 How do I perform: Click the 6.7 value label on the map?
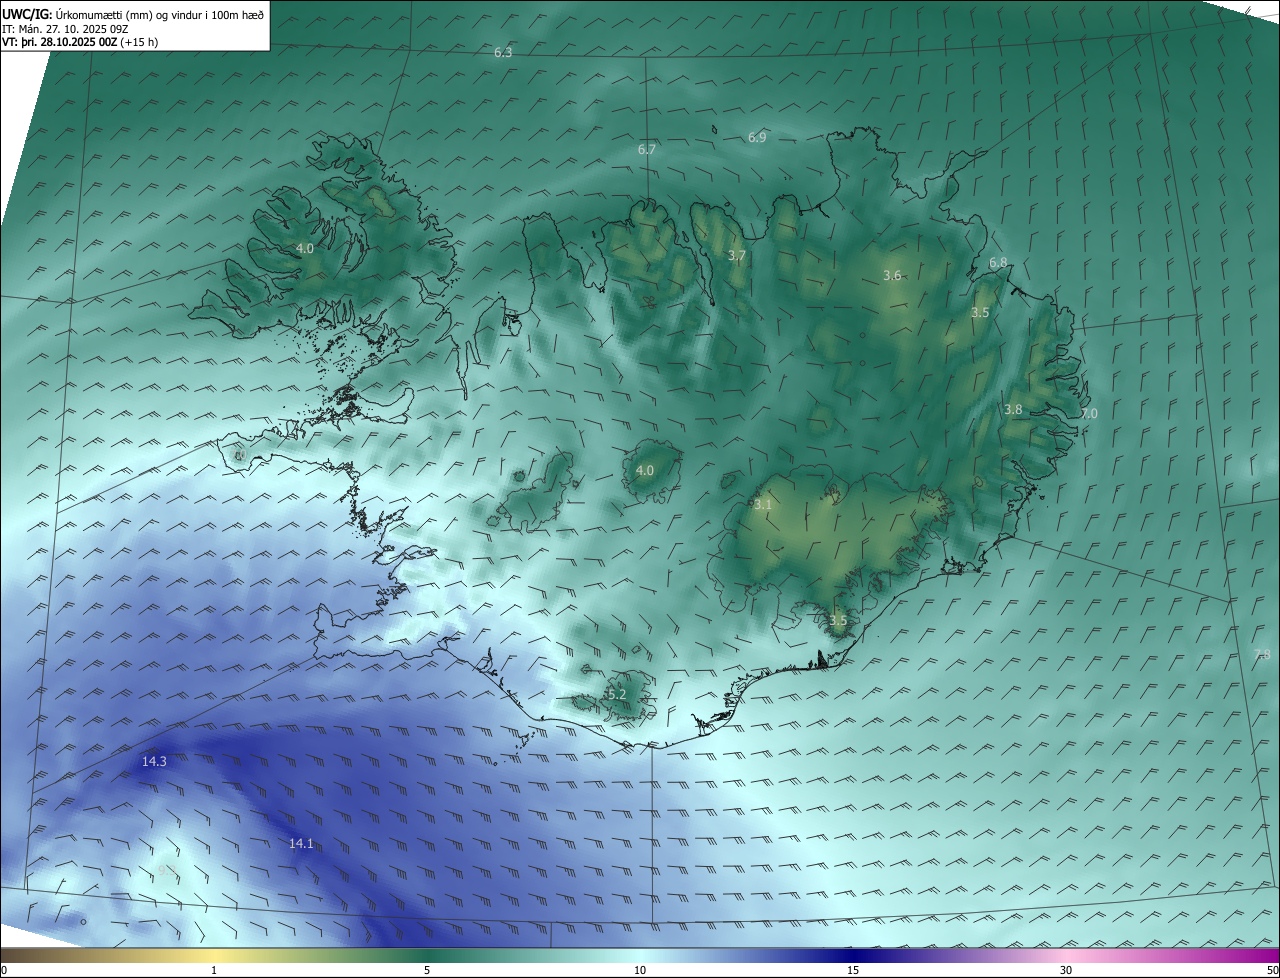click(647, 150)
